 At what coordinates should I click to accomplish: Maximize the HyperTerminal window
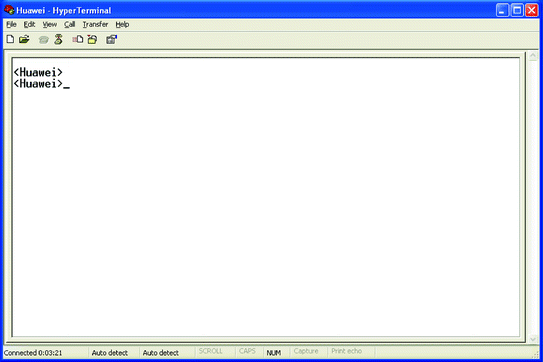[x=517, y=10]
